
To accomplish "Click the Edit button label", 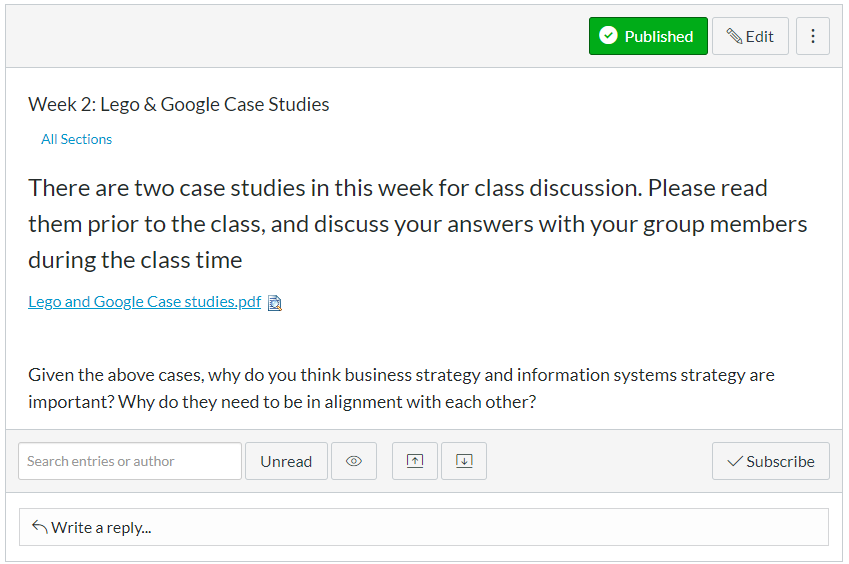I will tap(760, 36).
